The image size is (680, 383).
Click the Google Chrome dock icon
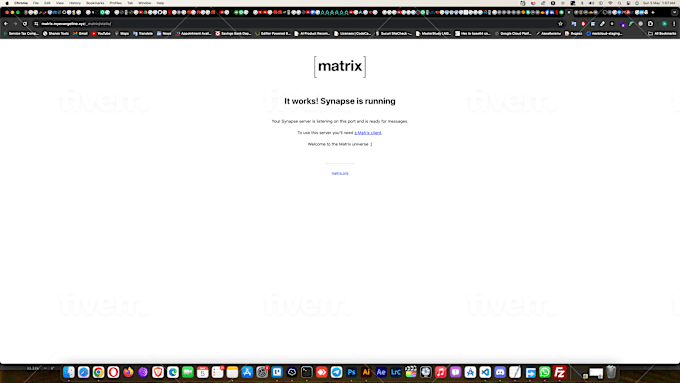[98, 372]
